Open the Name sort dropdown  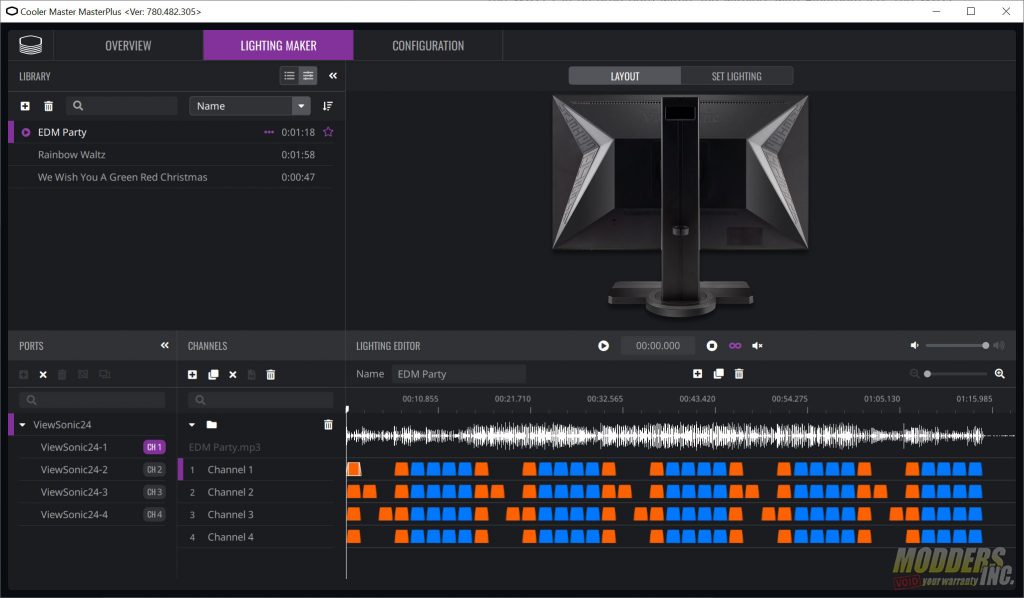(249, 106)
